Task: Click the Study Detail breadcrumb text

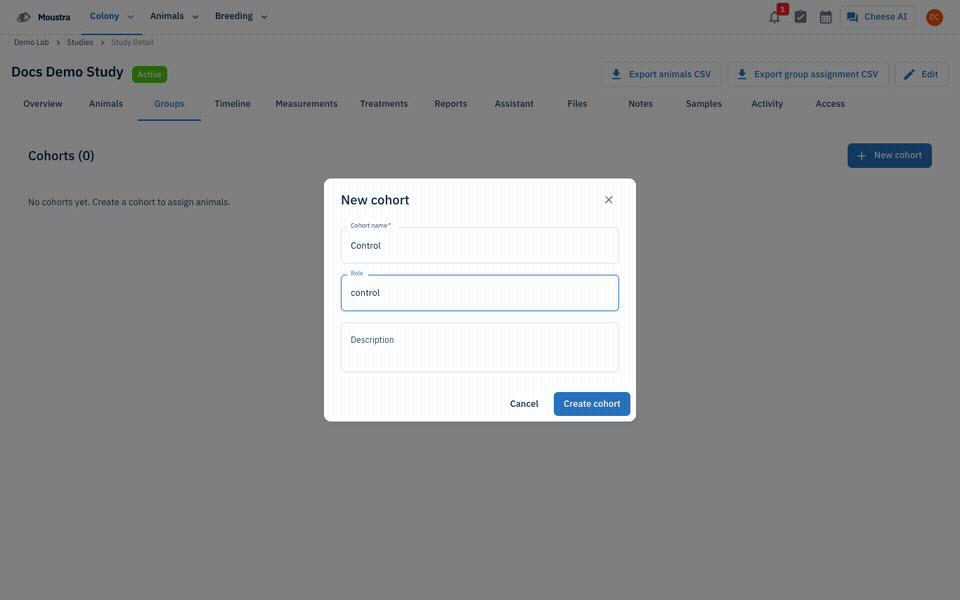Action: (132, 42)
